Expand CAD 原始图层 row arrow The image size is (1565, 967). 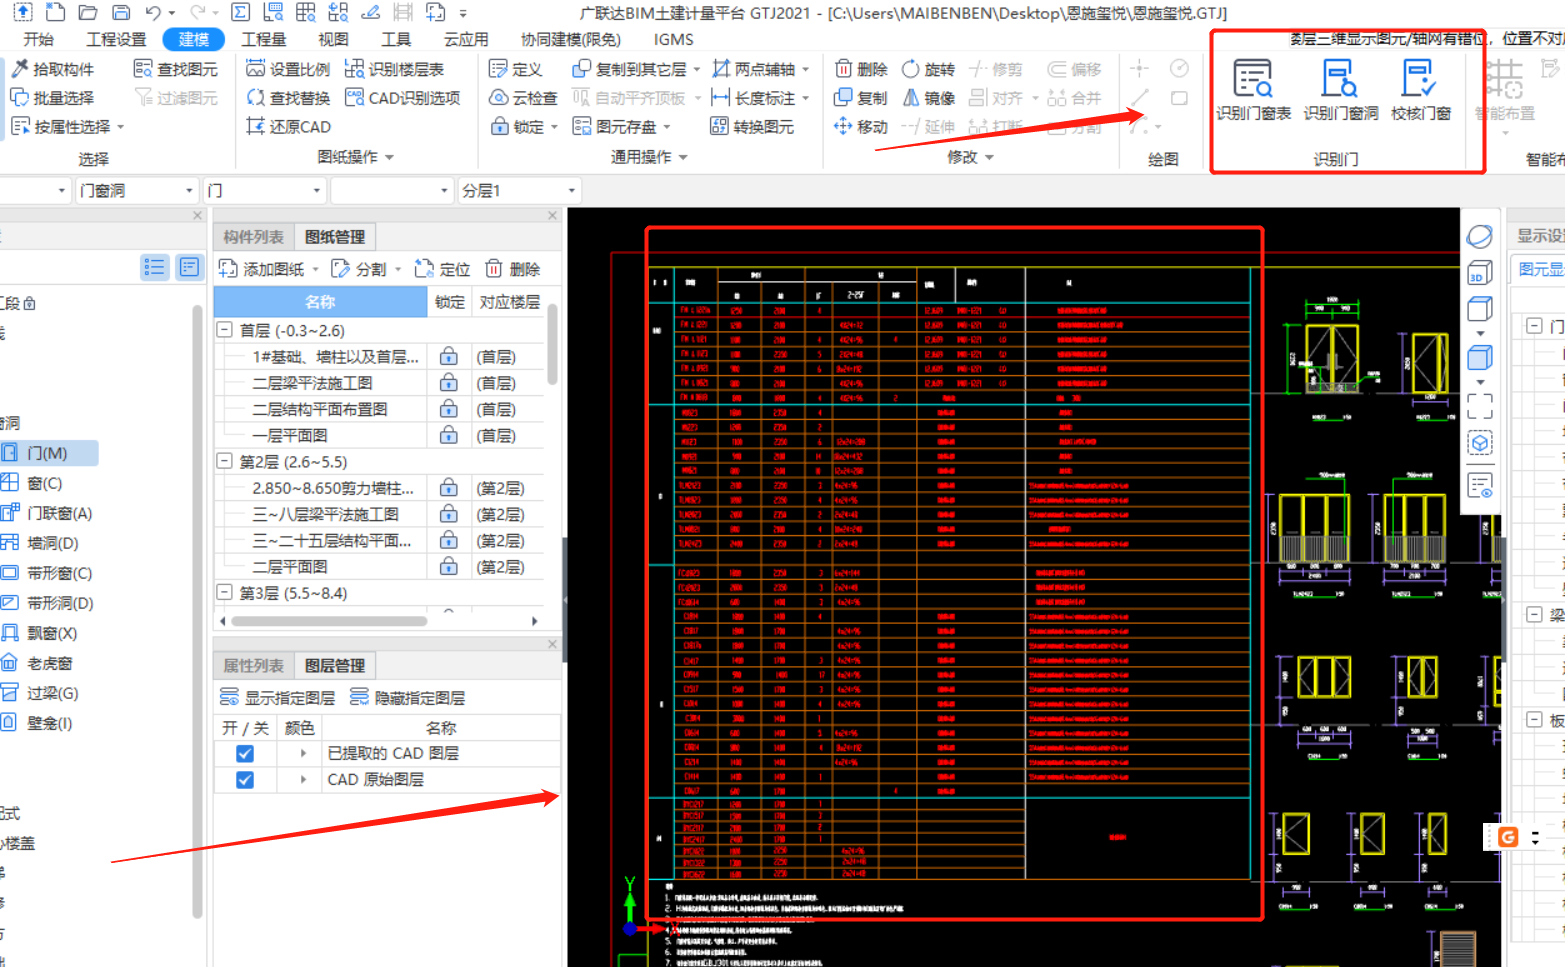click(303, 779)
